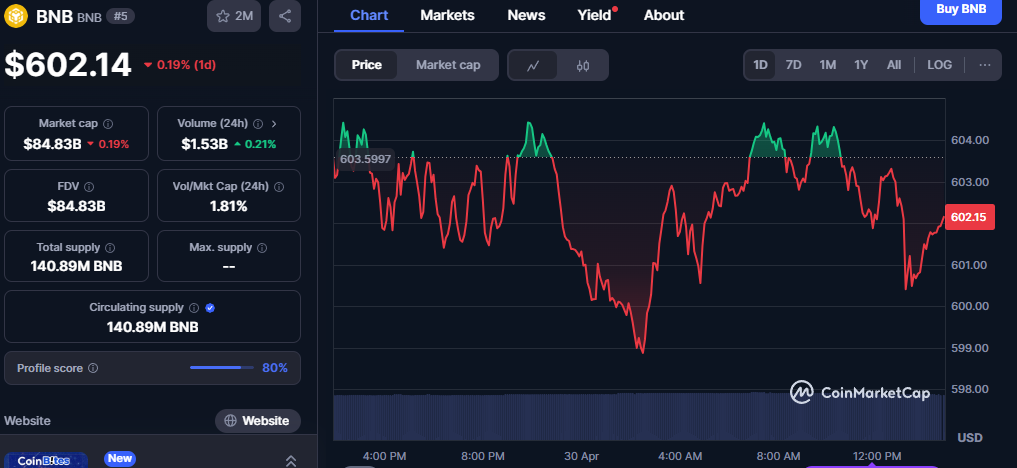Expand the collapsed panel double-chevron
This screenshot has height=468, width=1017.
[x=291, y=461]
